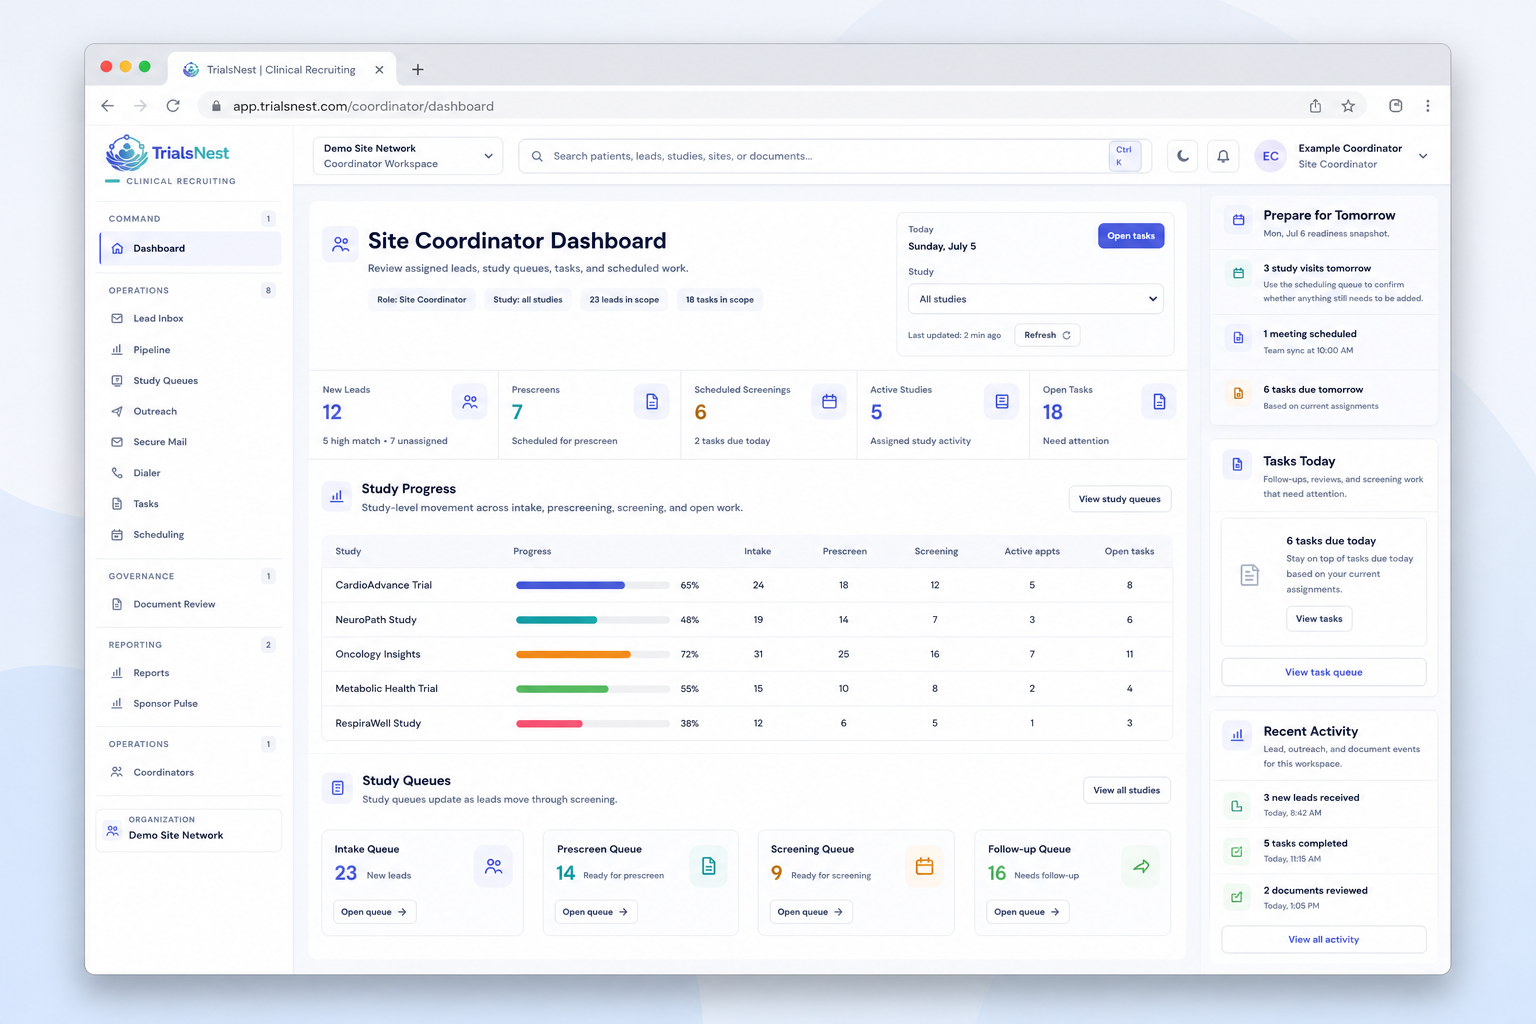This screenshot has height=1024, width=1536.
Task: Click the '3 new leads received' activity icon
Action: 1237,806
